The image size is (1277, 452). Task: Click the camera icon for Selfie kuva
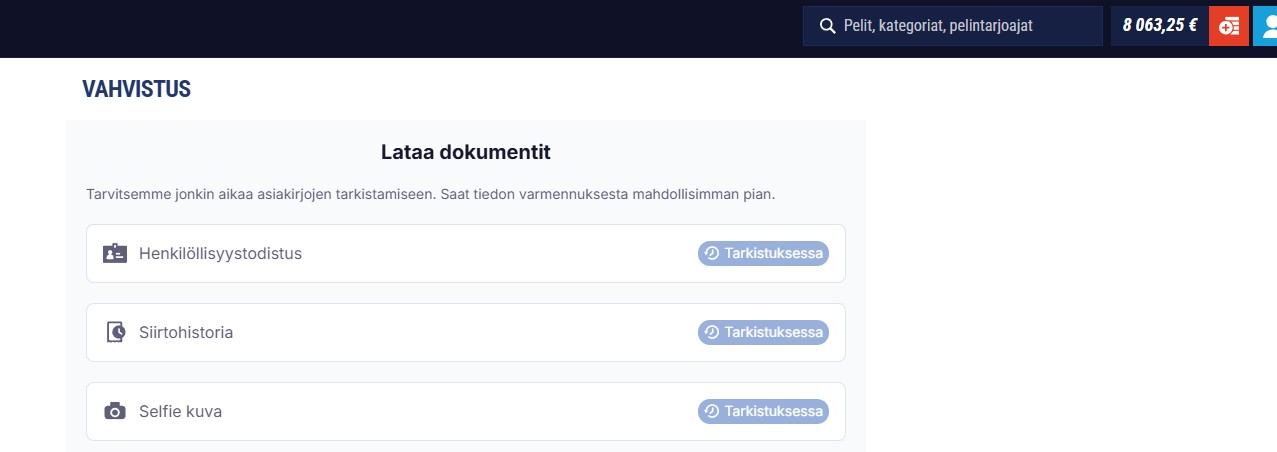(115, 411)
